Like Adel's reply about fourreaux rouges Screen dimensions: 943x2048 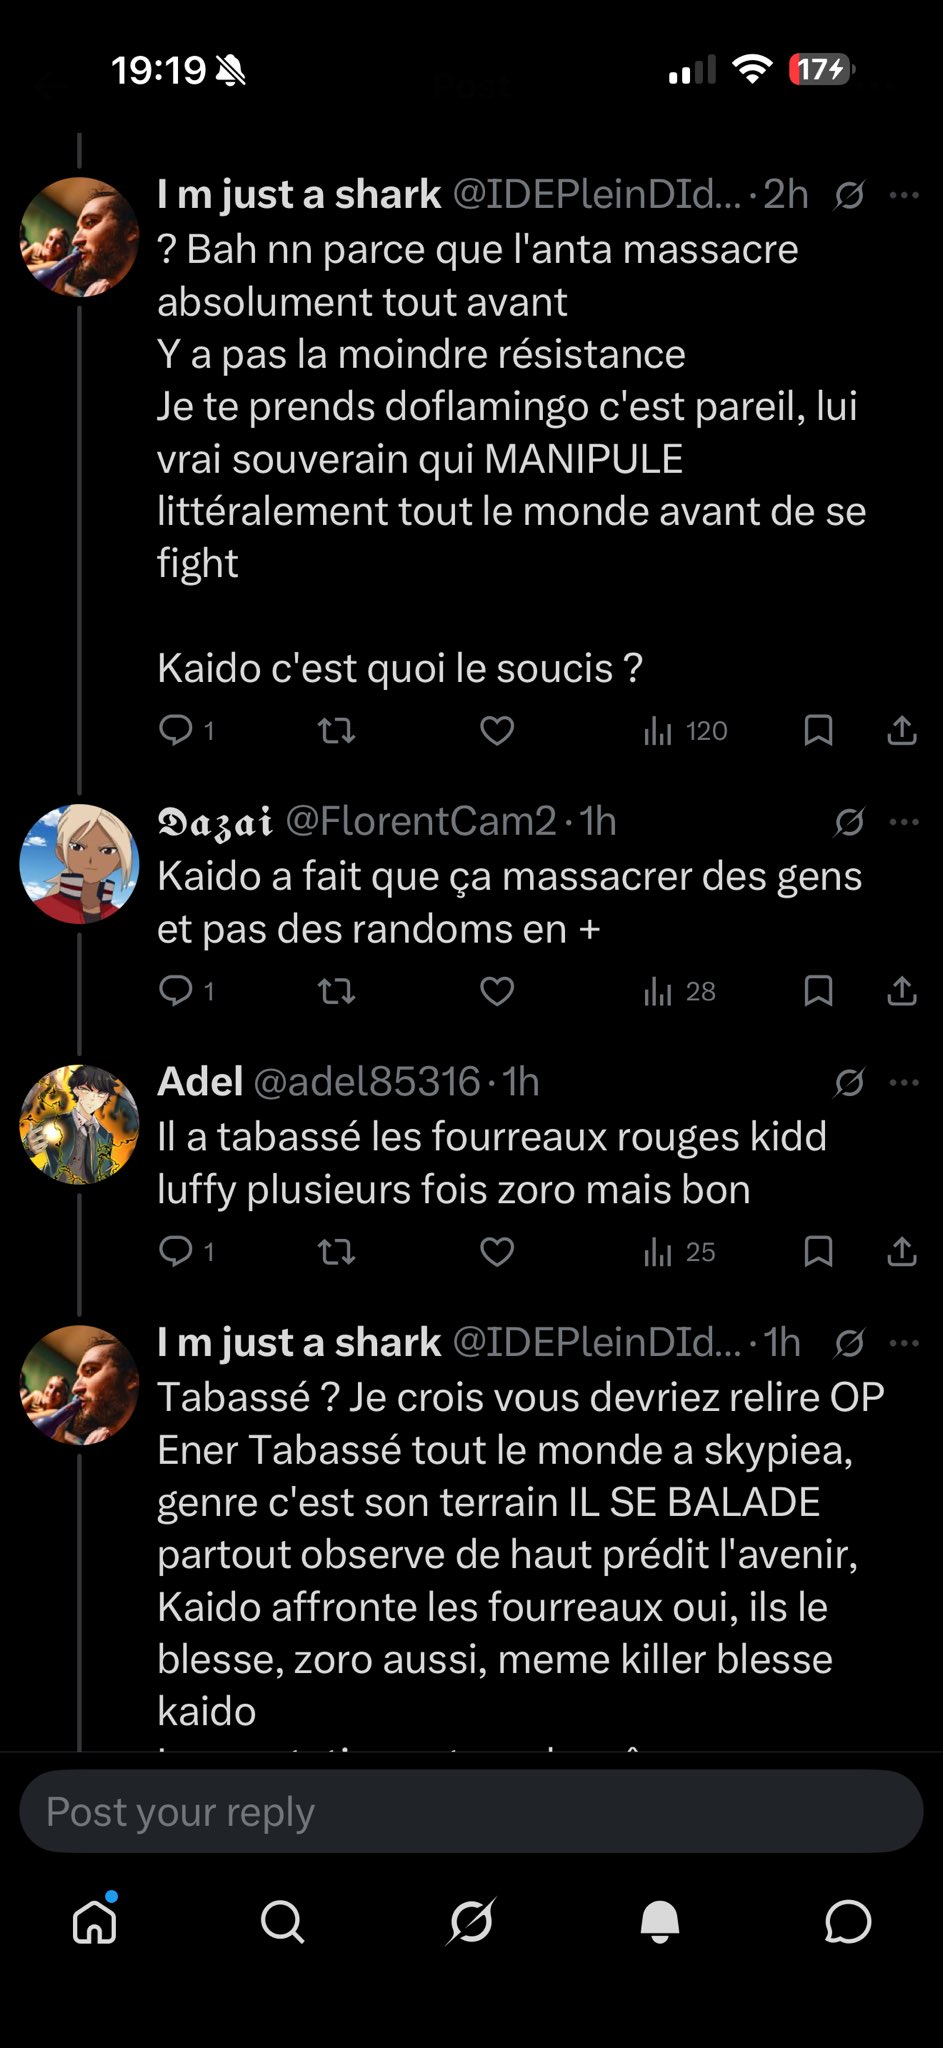point(497,1251)
